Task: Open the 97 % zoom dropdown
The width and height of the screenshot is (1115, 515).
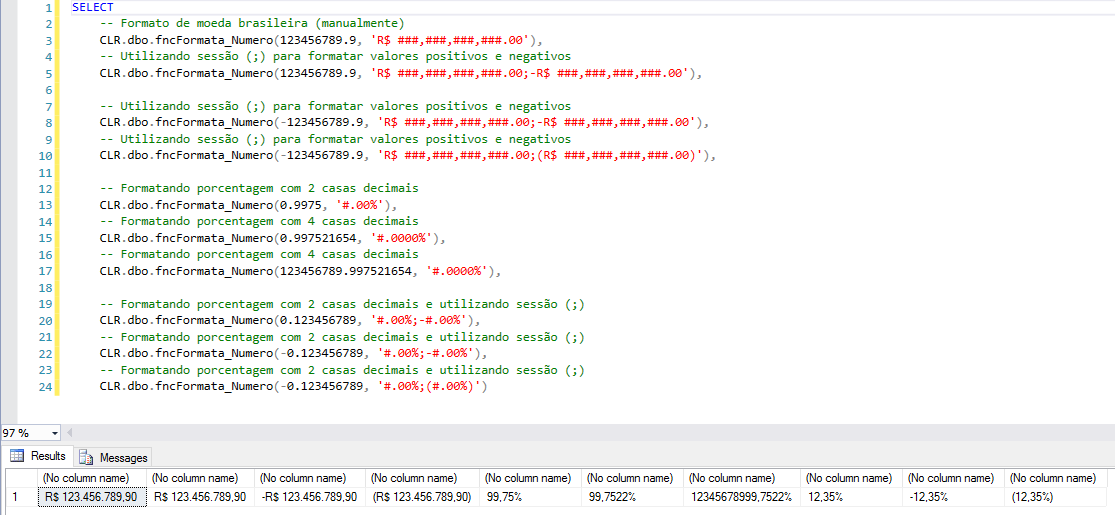Action: click(x=54, y=433)
